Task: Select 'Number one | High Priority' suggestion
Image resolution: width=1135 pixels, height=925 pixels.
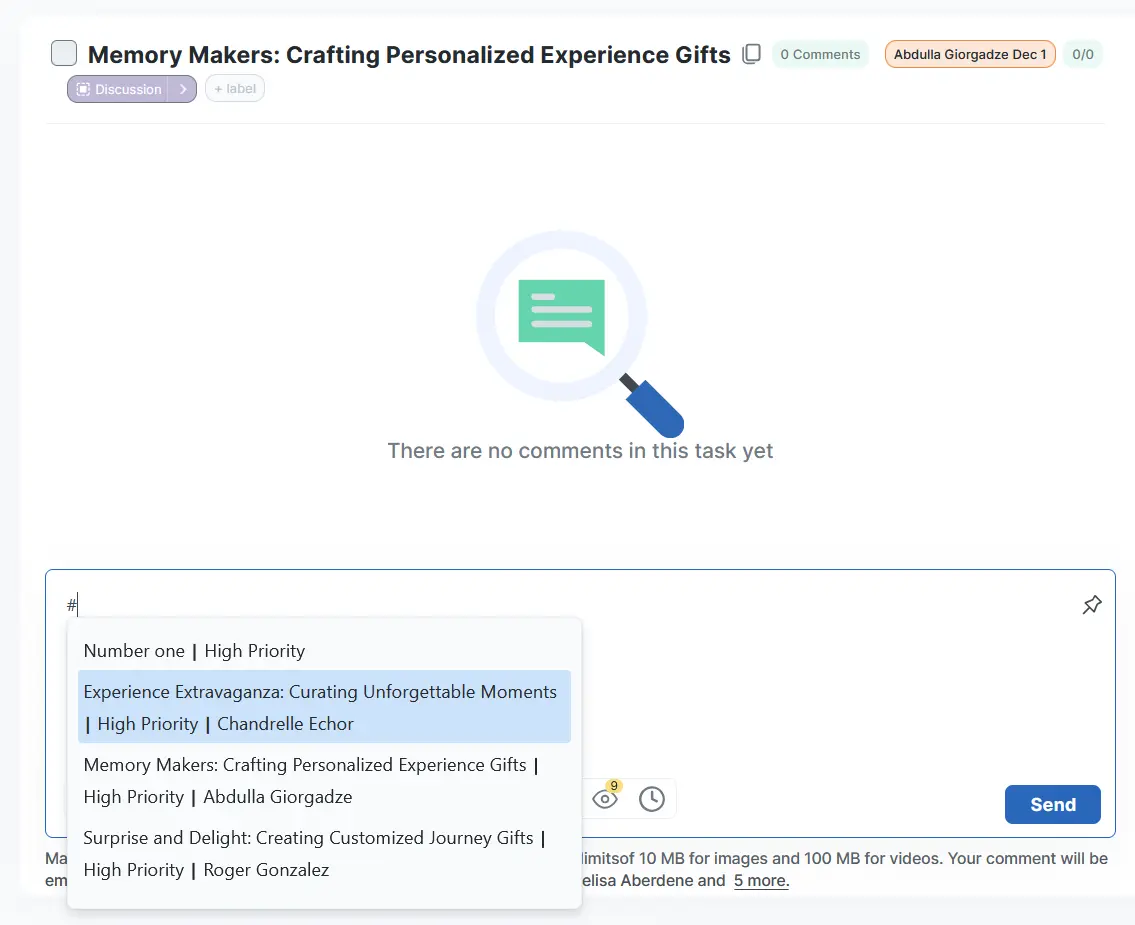Action: coord(194,651)
